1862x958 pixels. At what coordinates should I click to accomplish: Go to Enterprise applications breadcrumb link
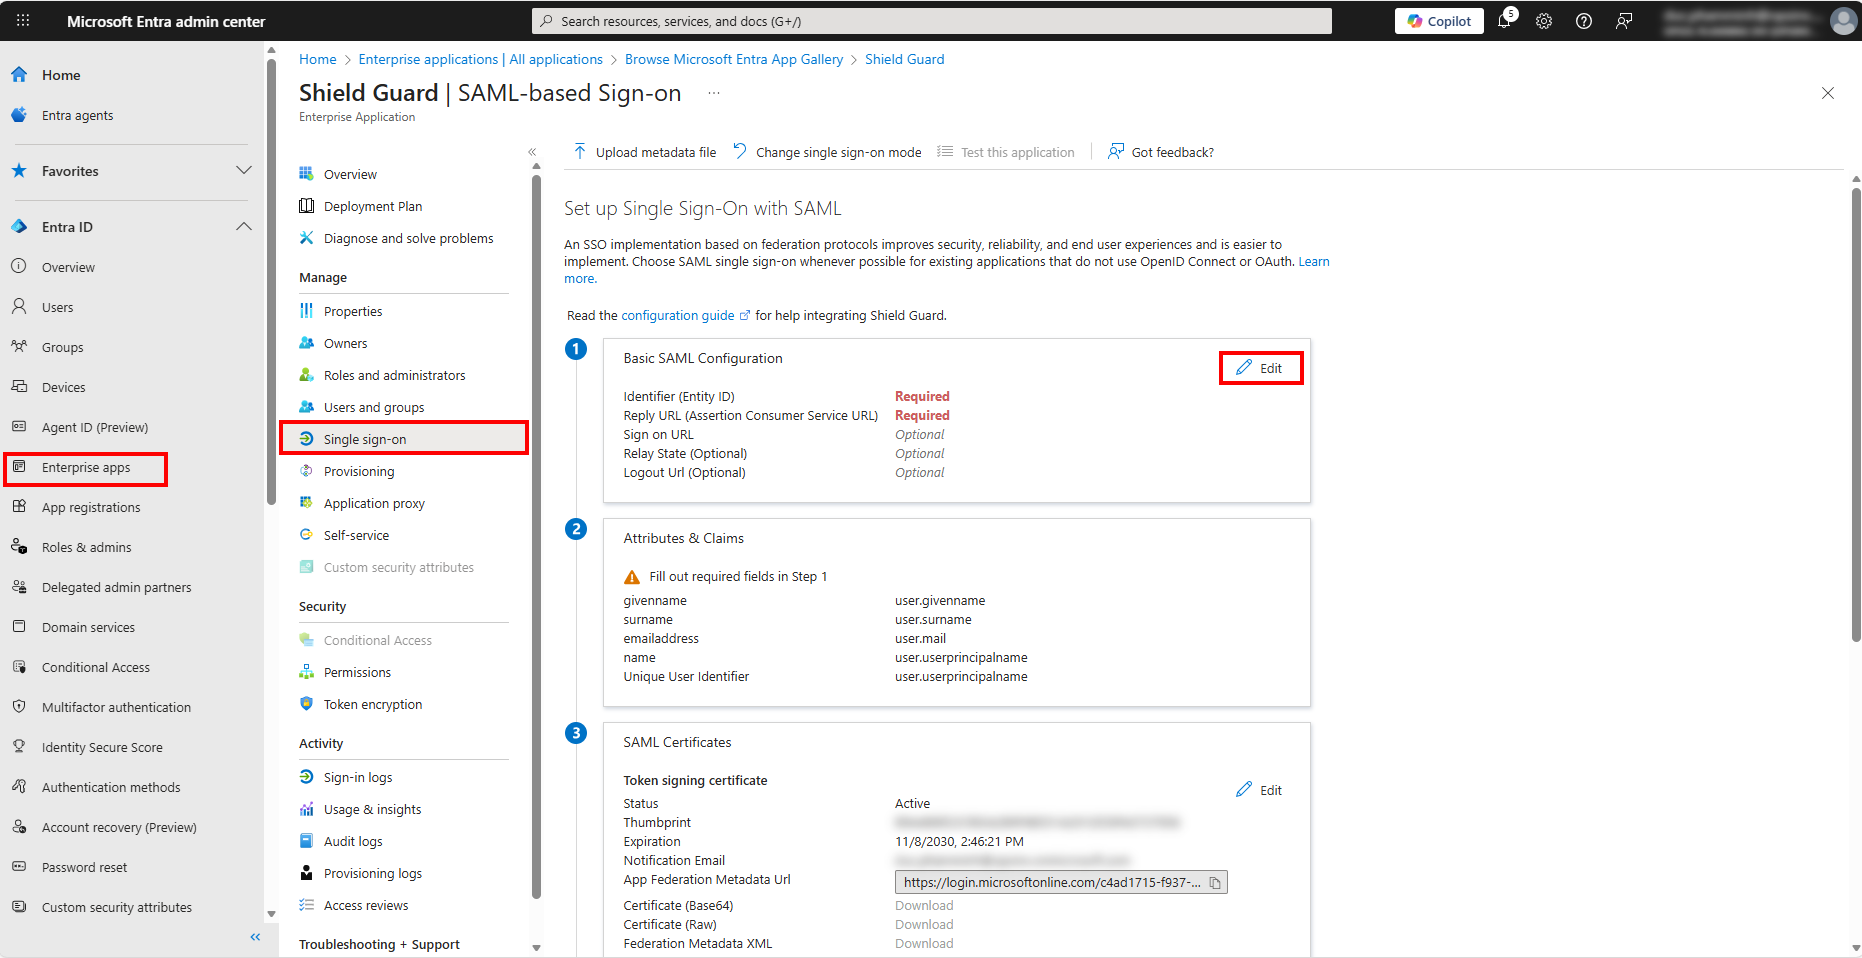coord(480,59)
